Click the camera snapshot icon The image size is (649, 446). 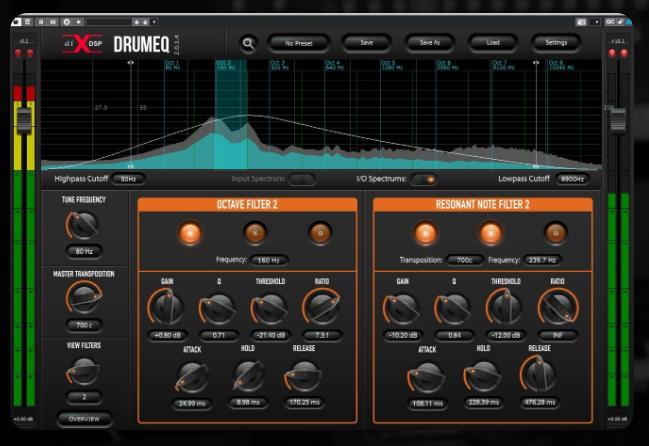582,22
